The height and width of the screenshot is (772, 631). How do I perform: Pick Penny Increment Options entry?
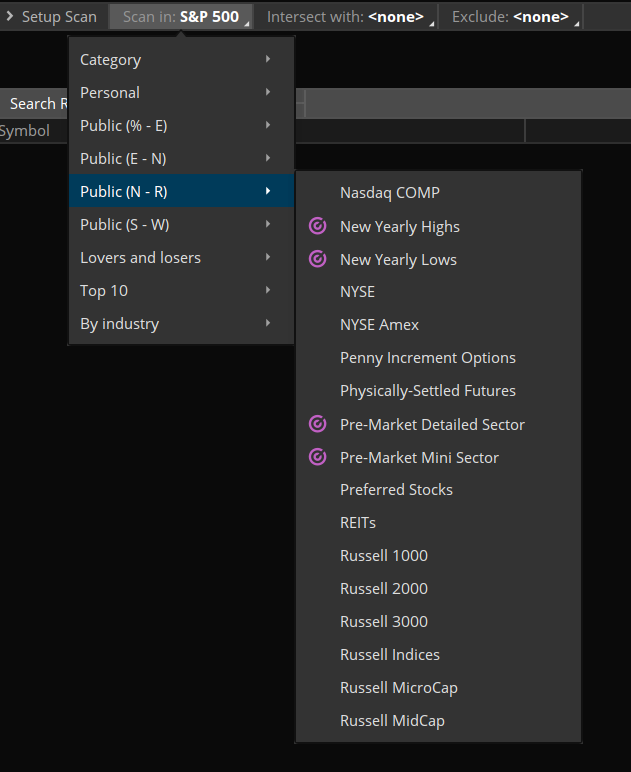tap(427, 358)
